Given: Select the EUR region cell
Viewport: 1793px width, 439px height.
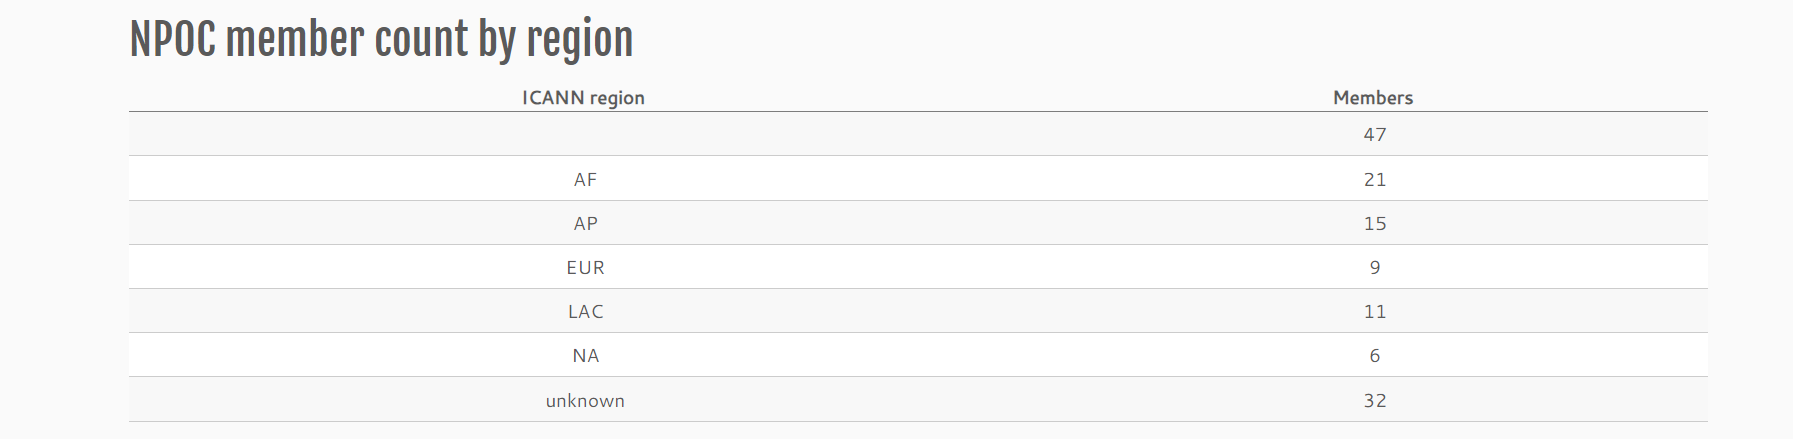Looking at the screenshot, I should (585, 267).
